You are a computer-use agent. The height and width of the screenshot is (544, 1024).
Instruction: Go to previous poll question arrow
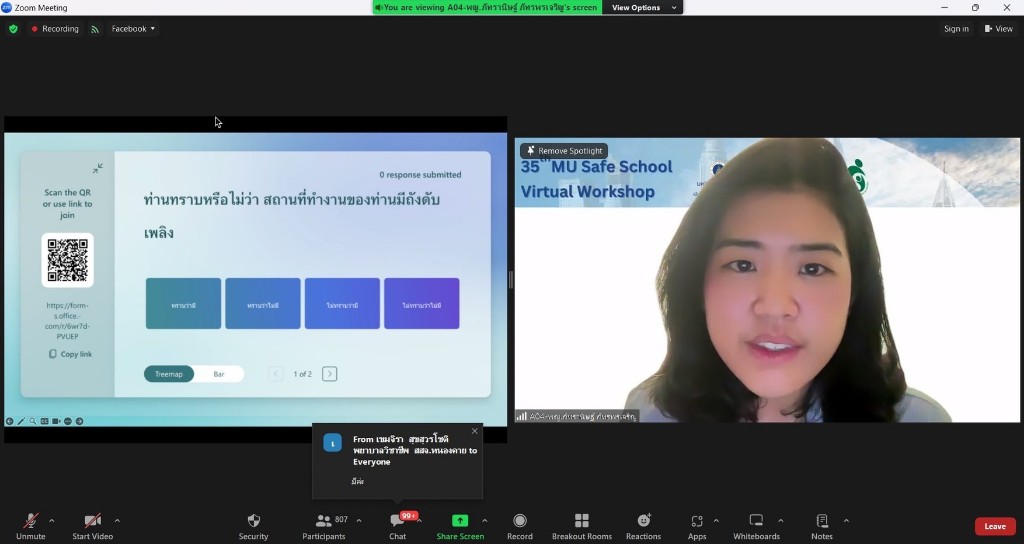pyautogui.click(x=276, y=374)
